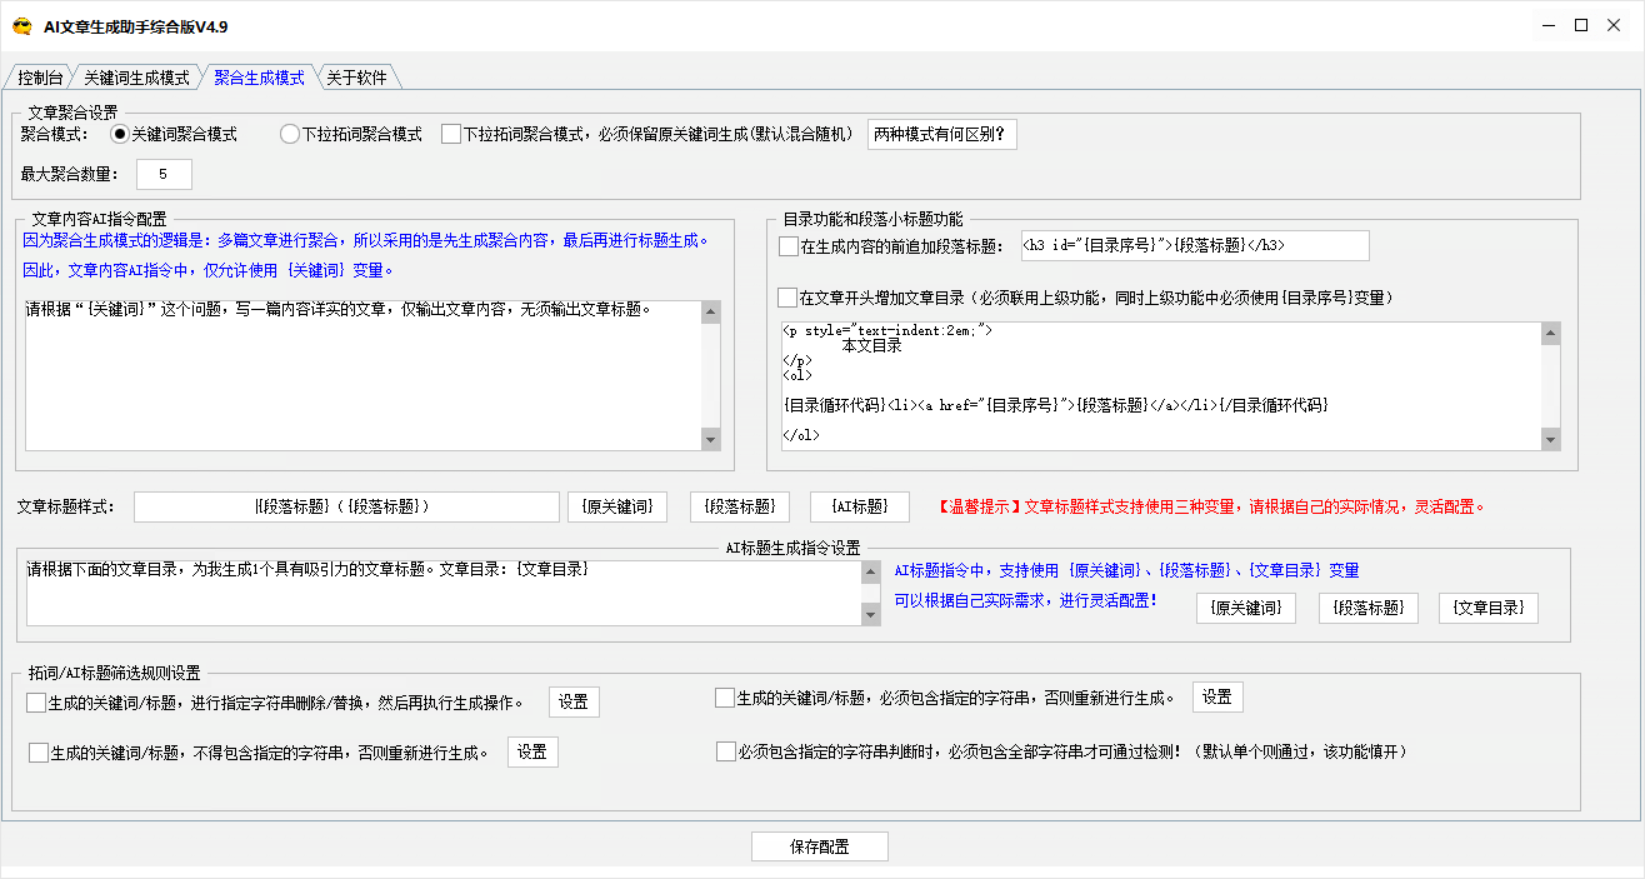Image resolution: width=1645 pixels, height=879 pixels.
Task: Close the AI文章生成助手 window
Action: pos(1614,26)
